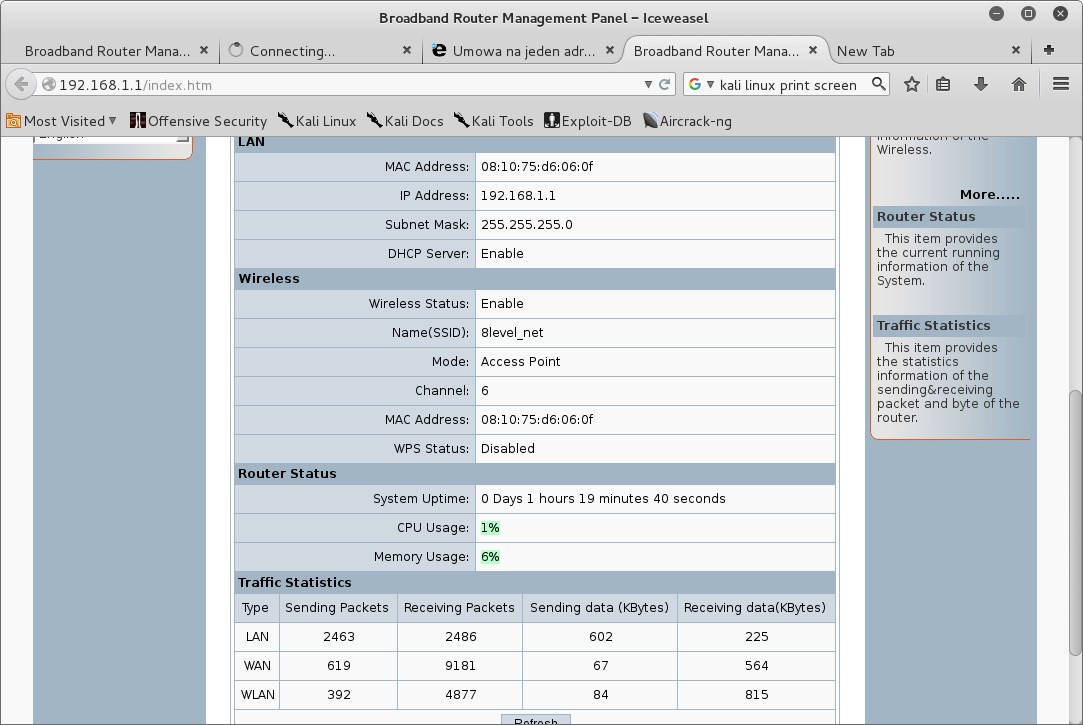Click the More..... link in help panel
The width and height of the screenshot is (1083, 725).
[x=989, y=195]
